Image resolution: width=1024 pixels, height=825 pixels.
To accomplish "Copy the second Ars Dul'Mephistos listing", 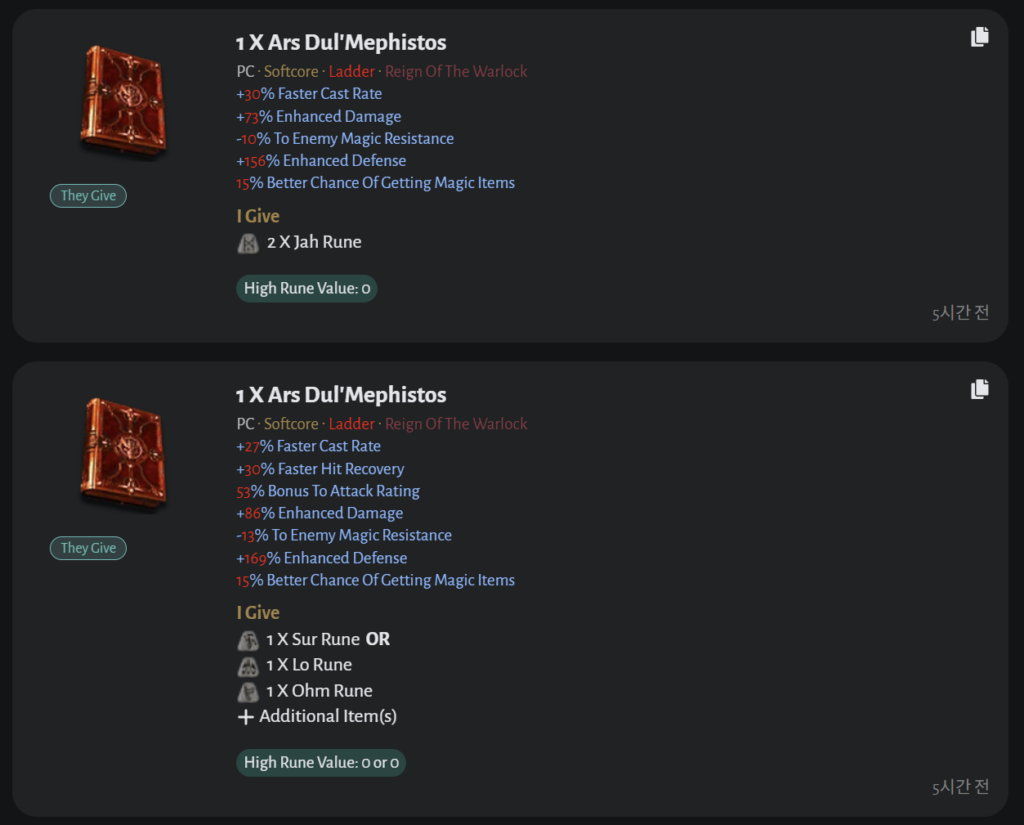I will tap(980, 389).
